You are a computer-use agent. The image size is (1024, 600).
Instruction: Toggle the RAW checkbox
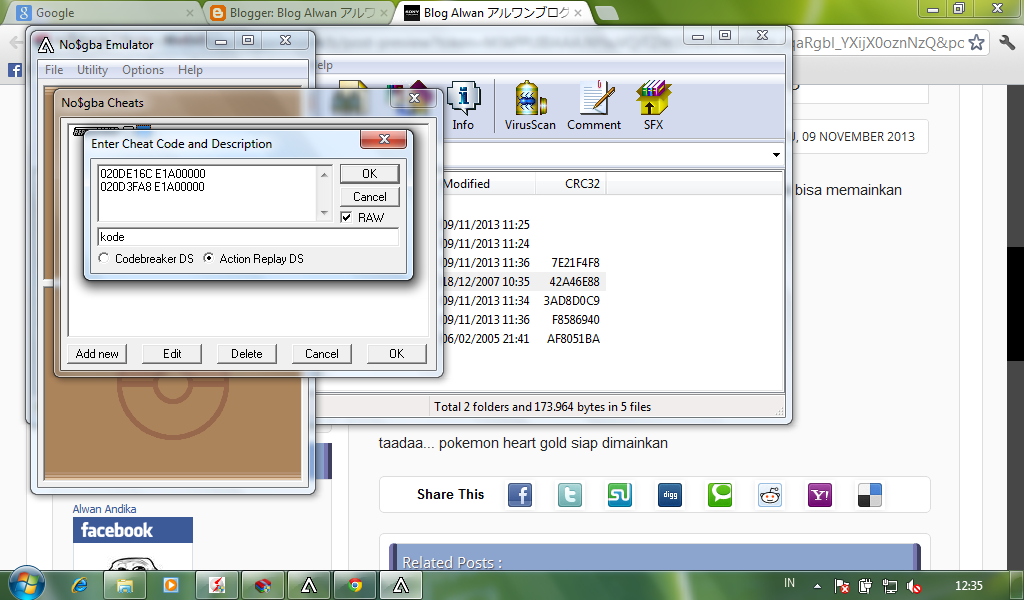[x=347, y=217]
